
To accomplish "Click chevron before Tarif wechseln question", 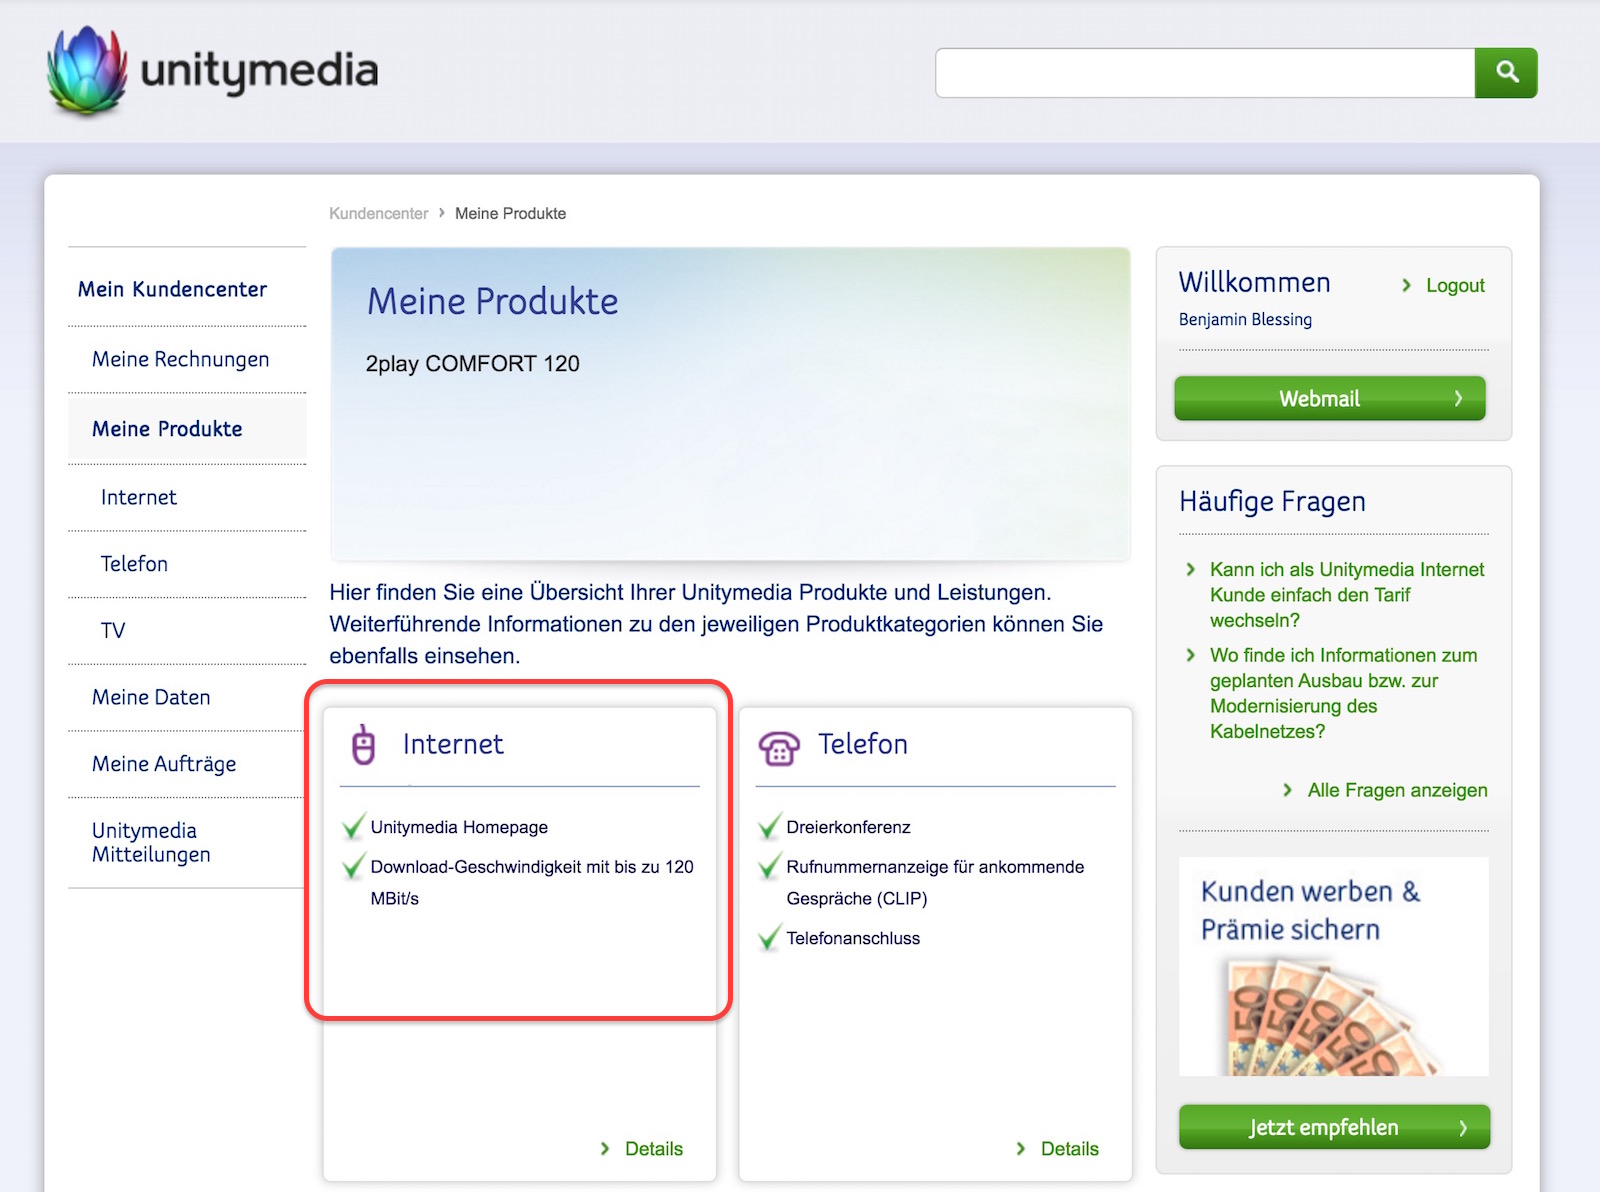I will [1191, 569].
